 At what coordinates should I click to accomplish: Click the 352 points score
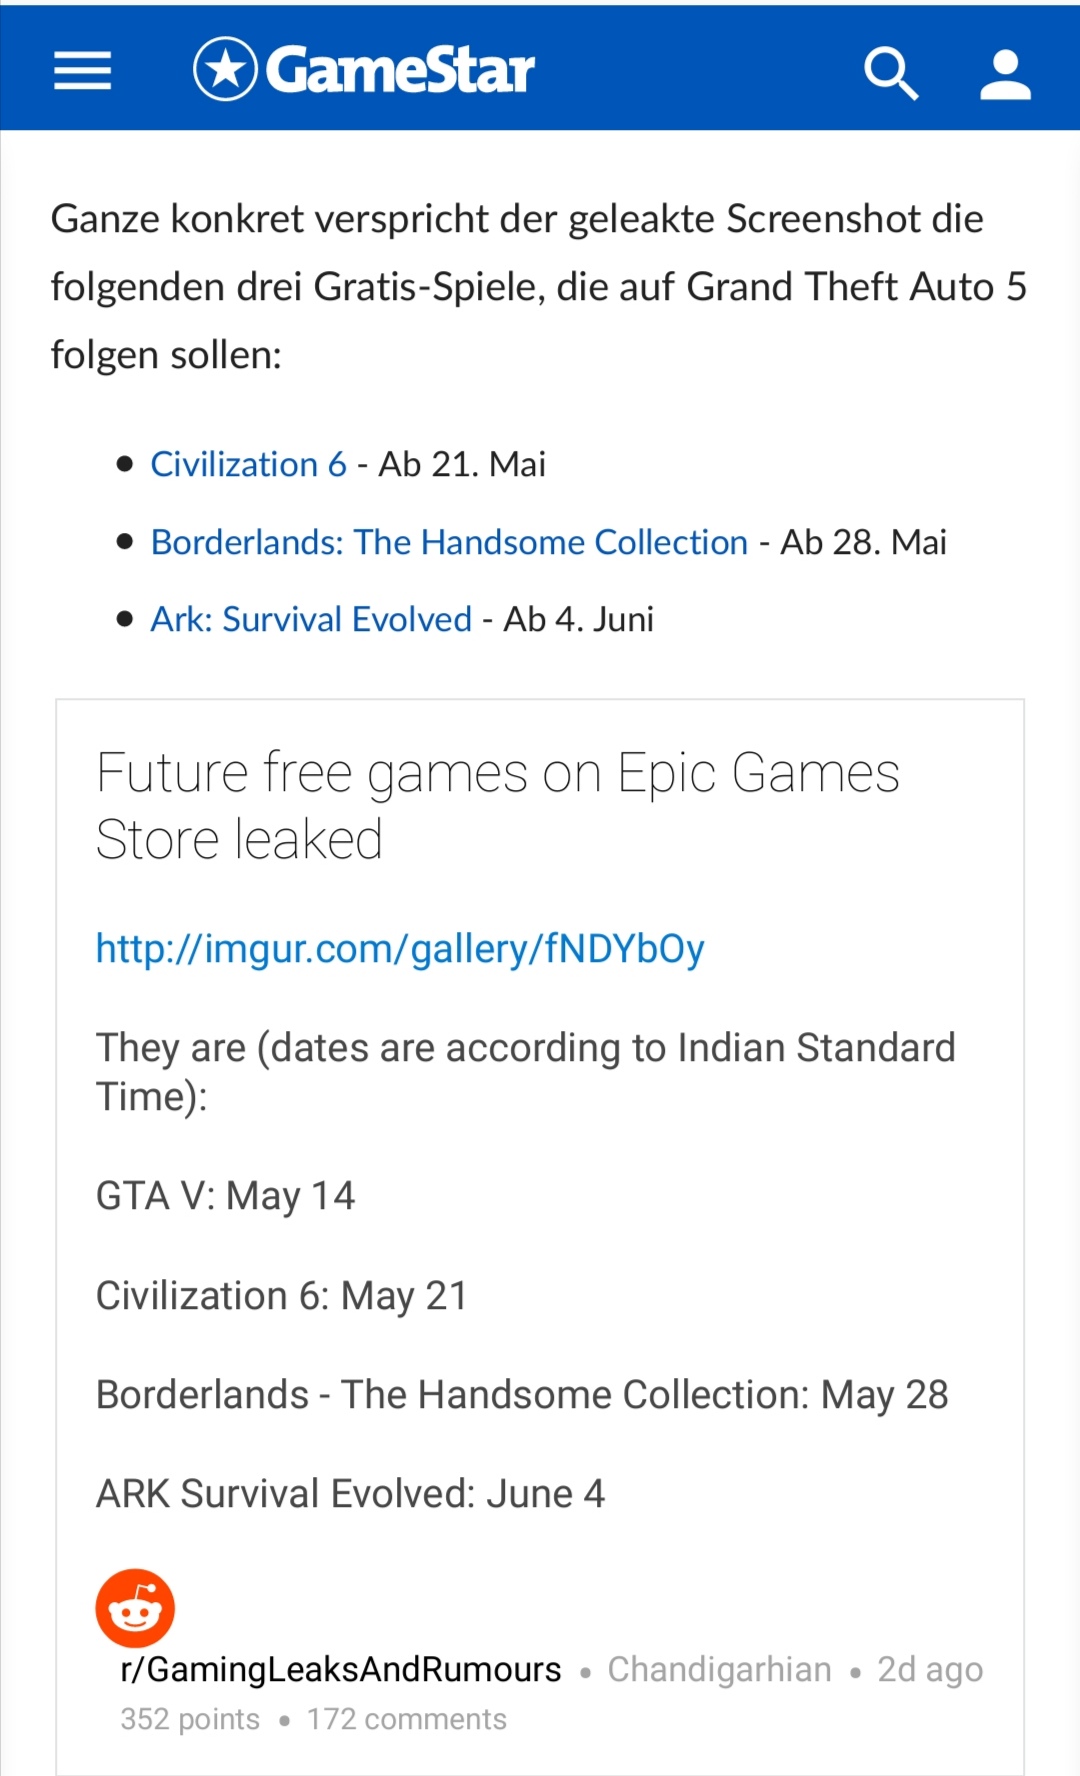tap(190, 1719)
